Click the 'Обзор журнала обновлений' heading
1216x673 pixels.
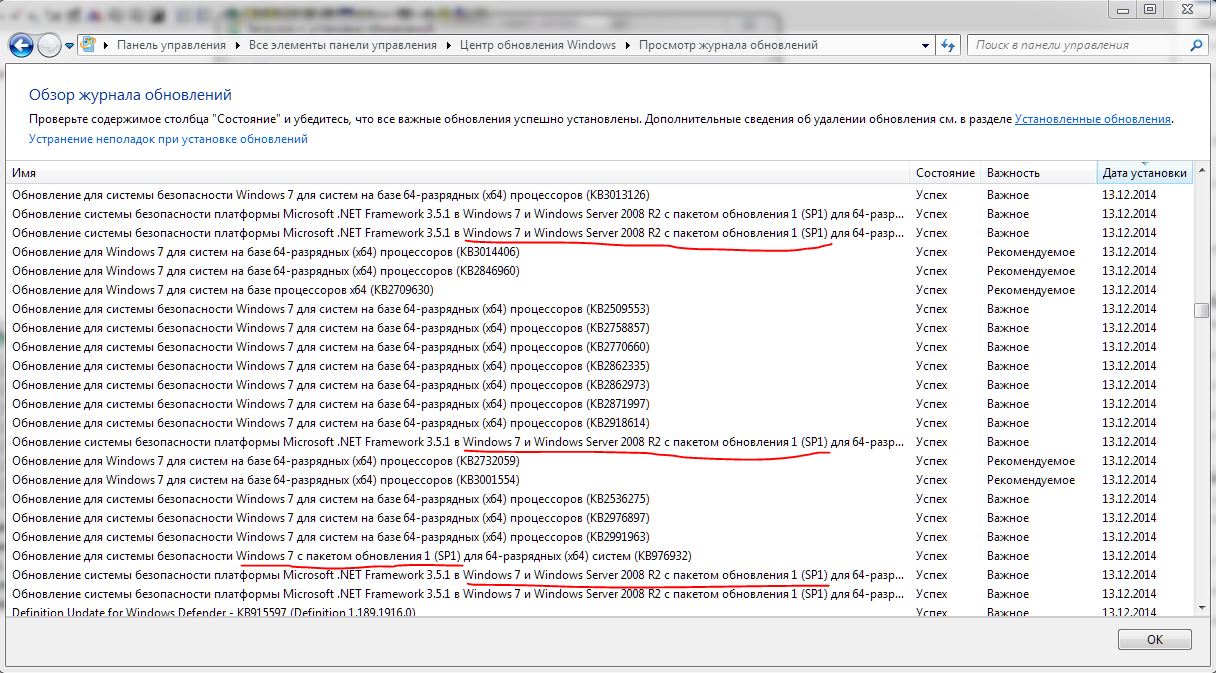pos(130,95)
